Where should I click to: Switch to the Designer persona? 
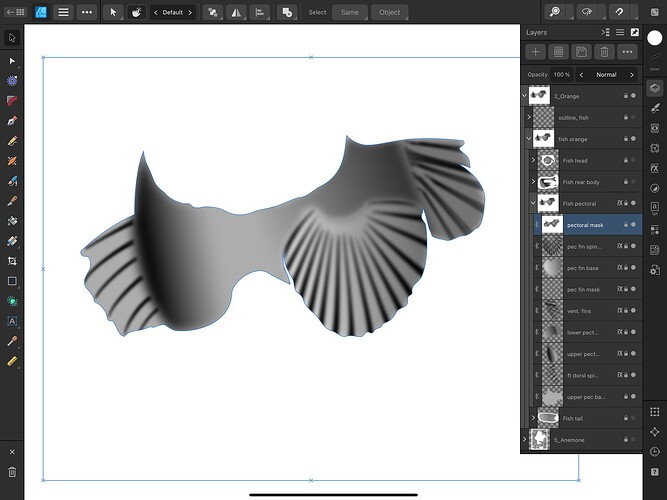[x=41, y=12]
